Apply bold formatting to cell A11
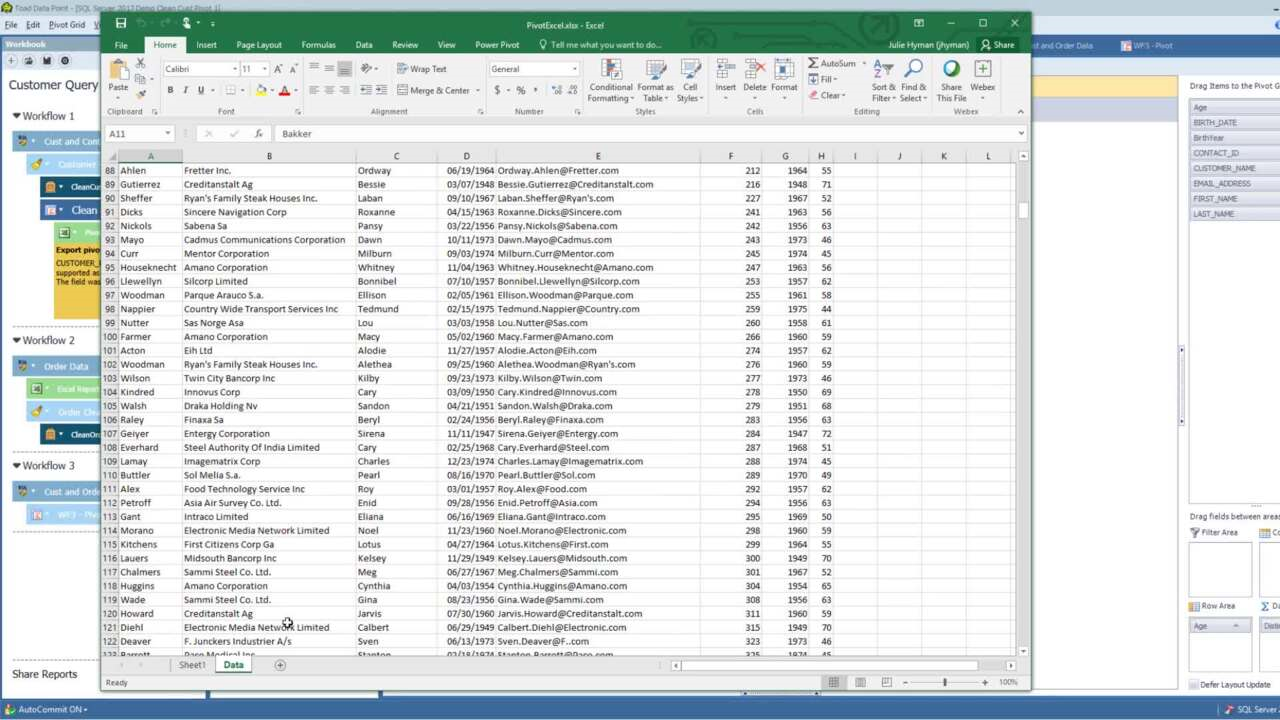Viewport: 1280px width, 720px height. click(x=170, y=89)
